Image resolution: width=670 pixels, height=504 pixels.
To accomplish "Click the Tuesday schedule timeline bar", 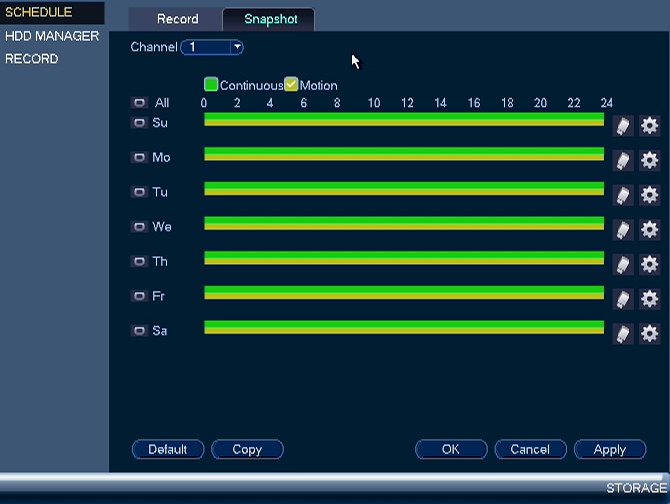I will pos(404,188).
